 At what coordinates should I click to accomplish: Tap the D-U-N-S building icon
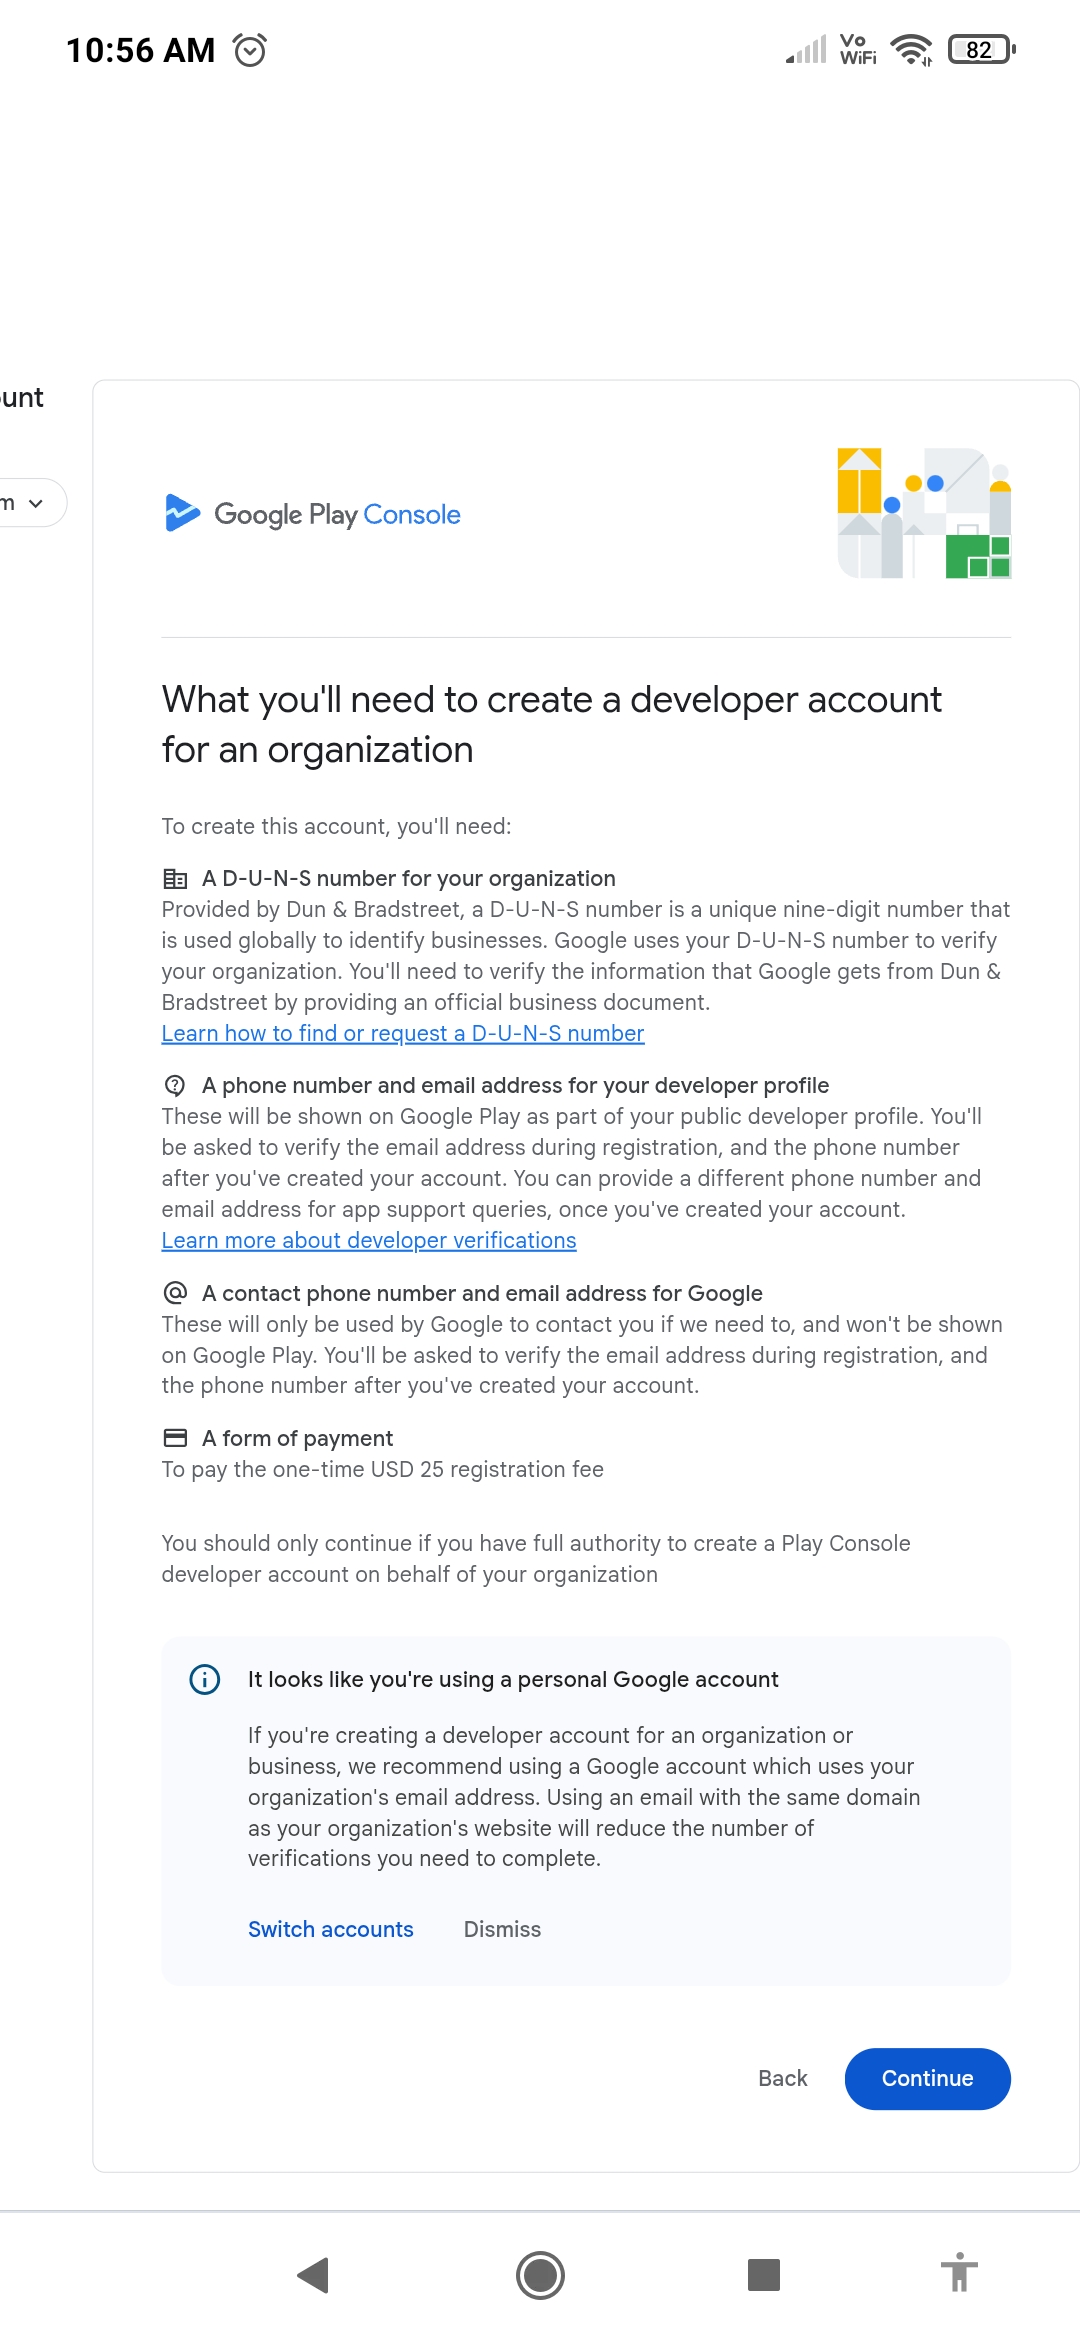click(175, 879)
